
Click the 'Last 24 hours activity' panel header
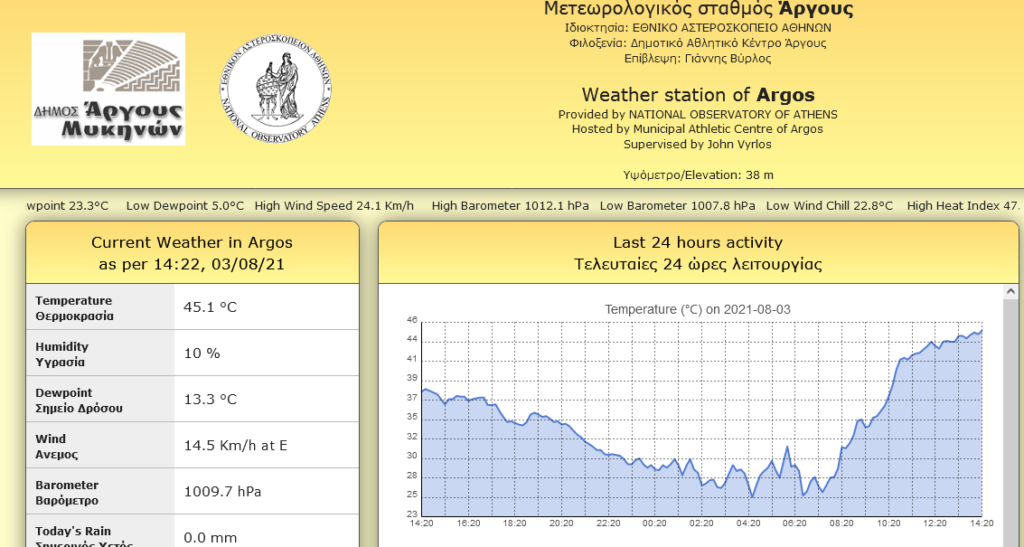[697, 253]
